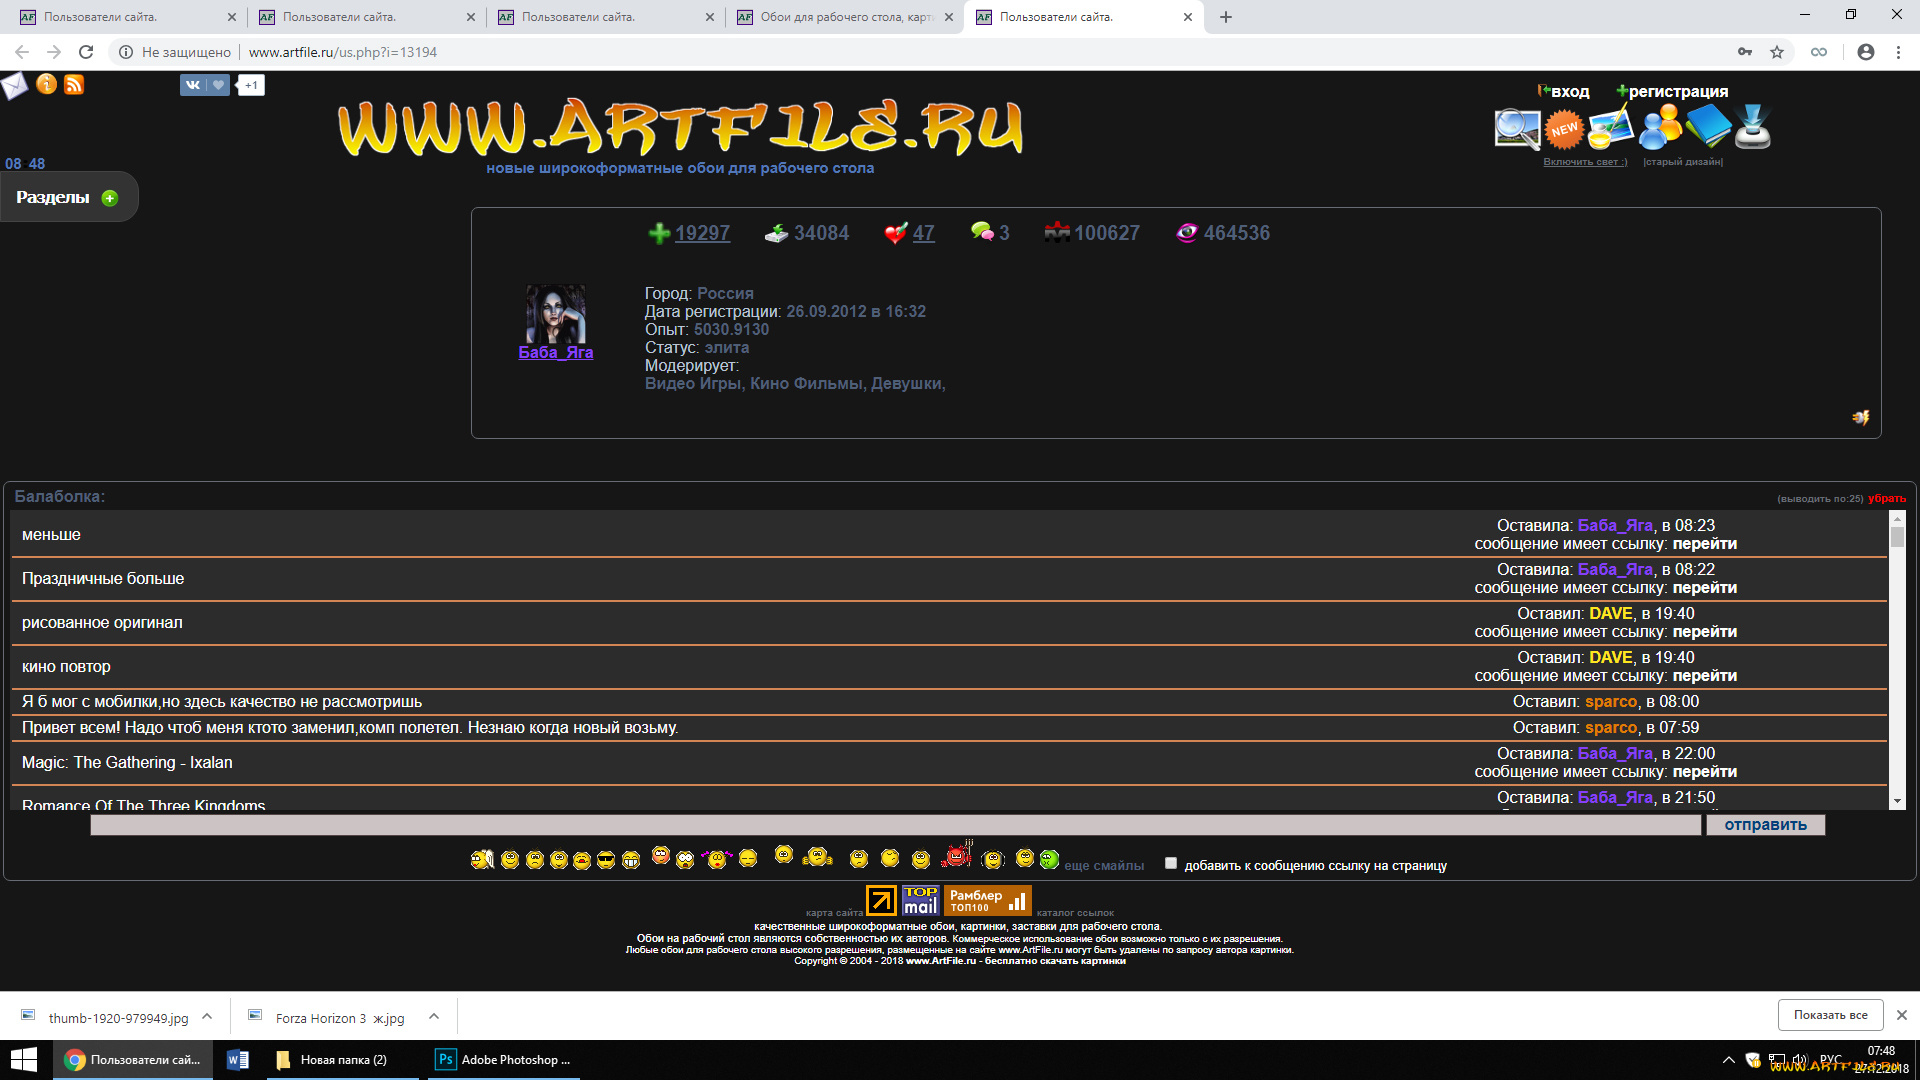1920x1080 pixels.
Task: Open a new browser tab
Action: pyautogui.click(x=1226, y=17)
